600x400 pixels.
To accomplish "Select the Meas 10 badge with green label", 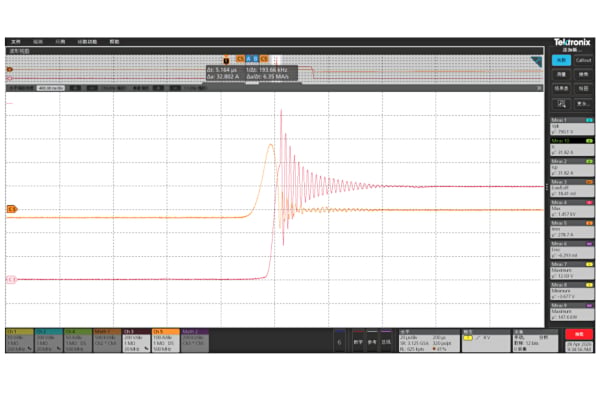I will (x=572, y=147).
